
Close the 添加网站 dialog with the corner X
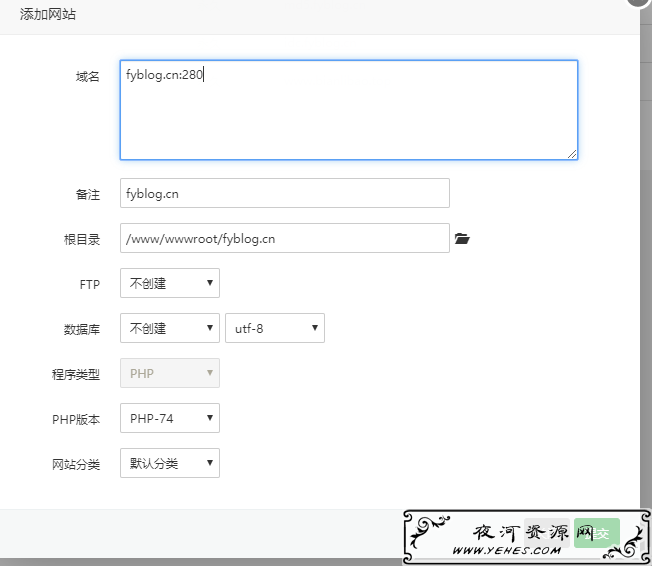pos(640,2)
